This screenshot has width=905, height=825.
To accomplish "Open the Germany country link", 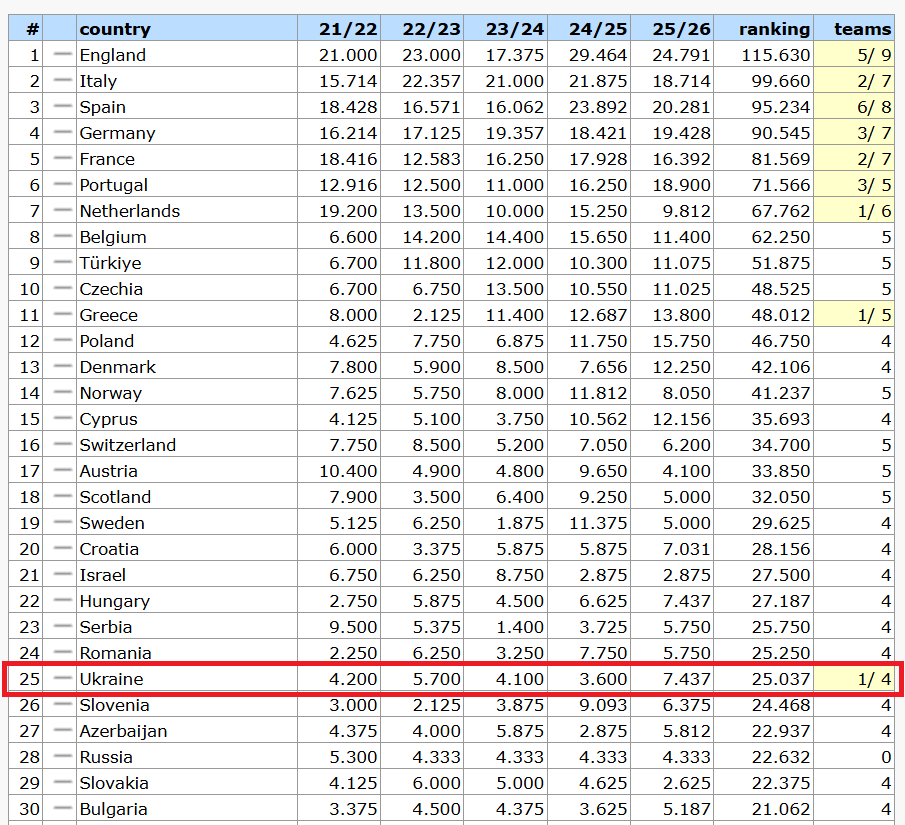I will (117, 133).
